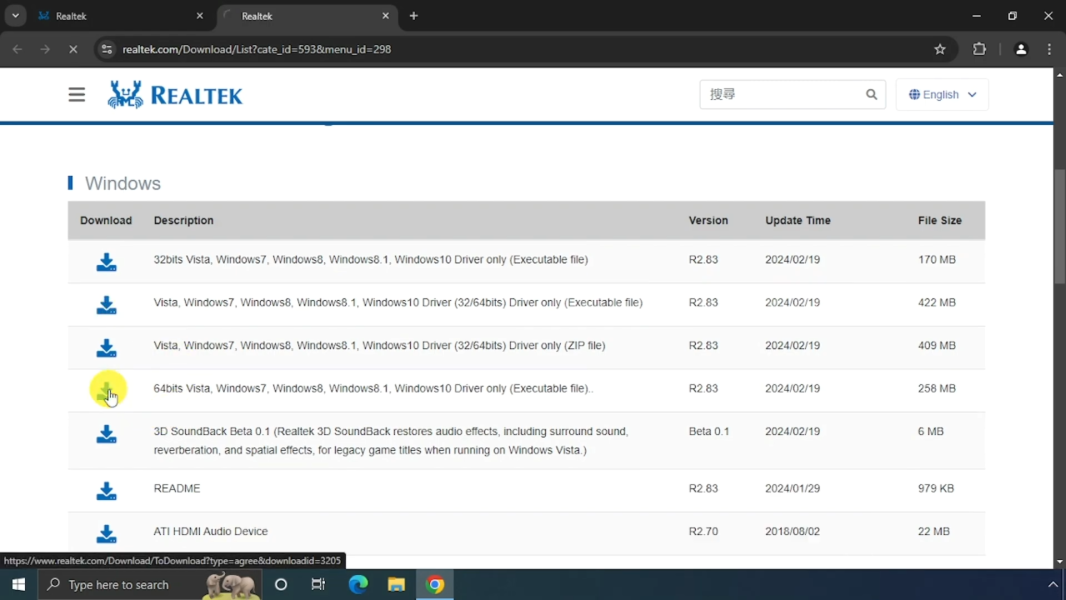
Task: Go to Realtek homepage via logo
Action: pyautogui.click(x=175, y=94)
